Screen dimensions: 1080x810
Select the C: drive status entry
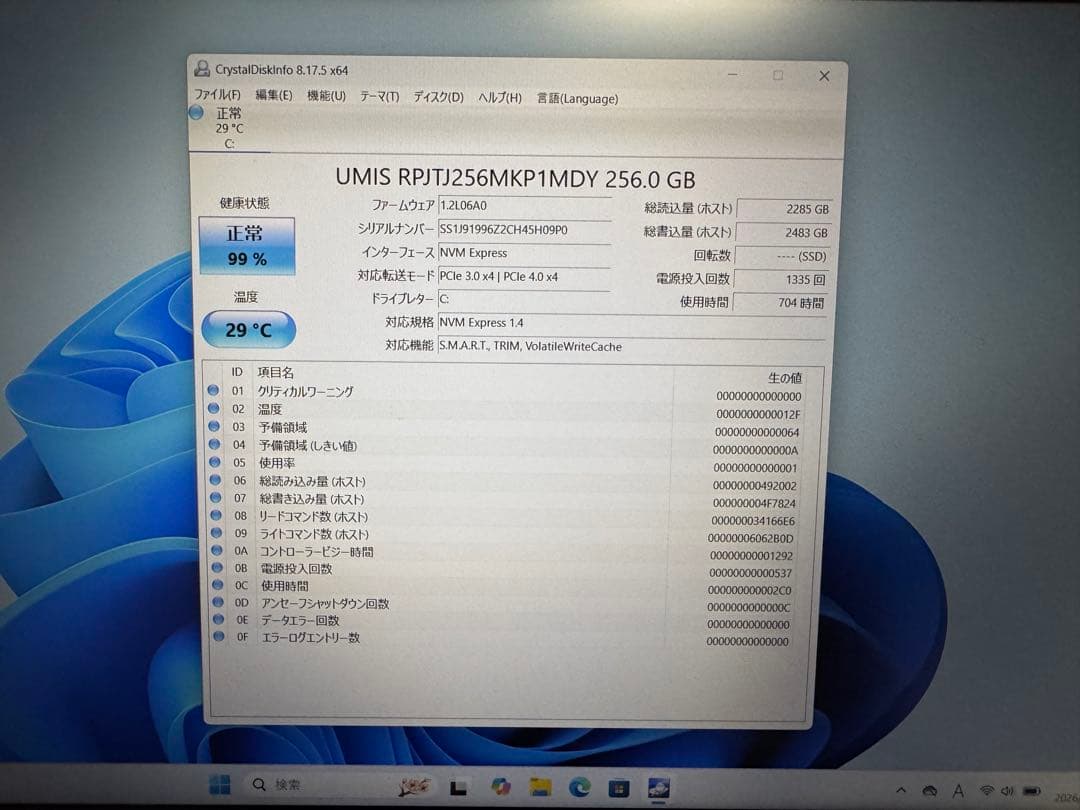pyautogui.click(x=229, y=128)
